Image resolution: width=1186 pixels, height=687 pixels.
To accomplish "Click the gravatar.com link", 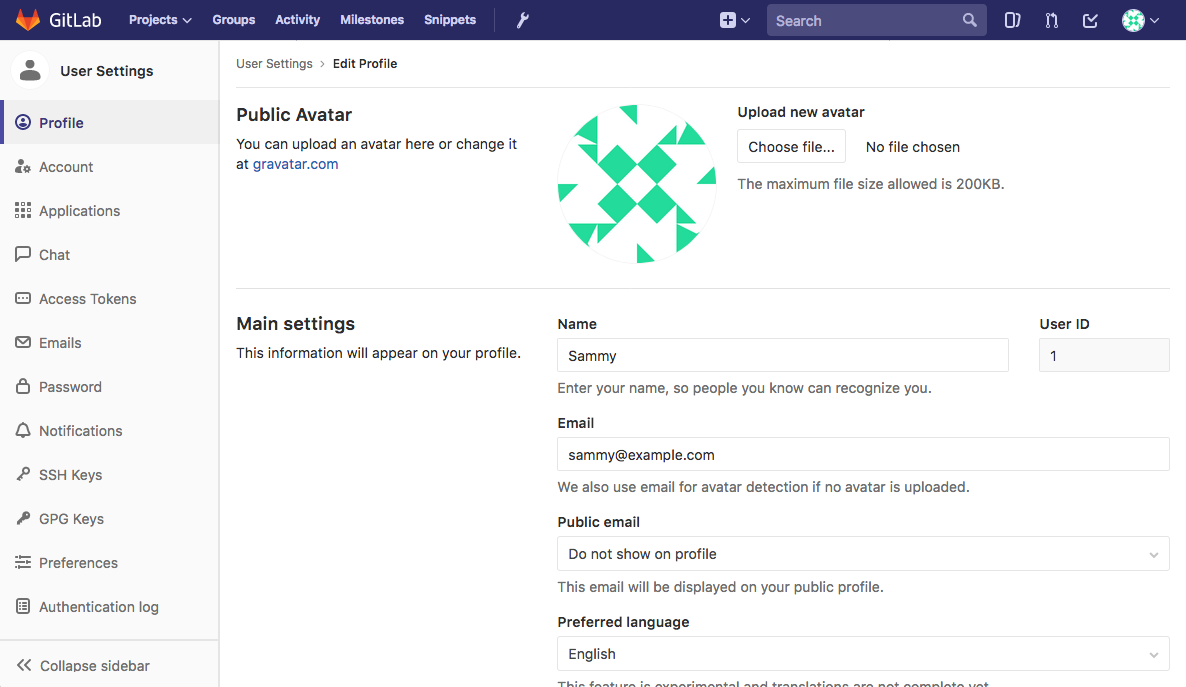I will (295, 164).
